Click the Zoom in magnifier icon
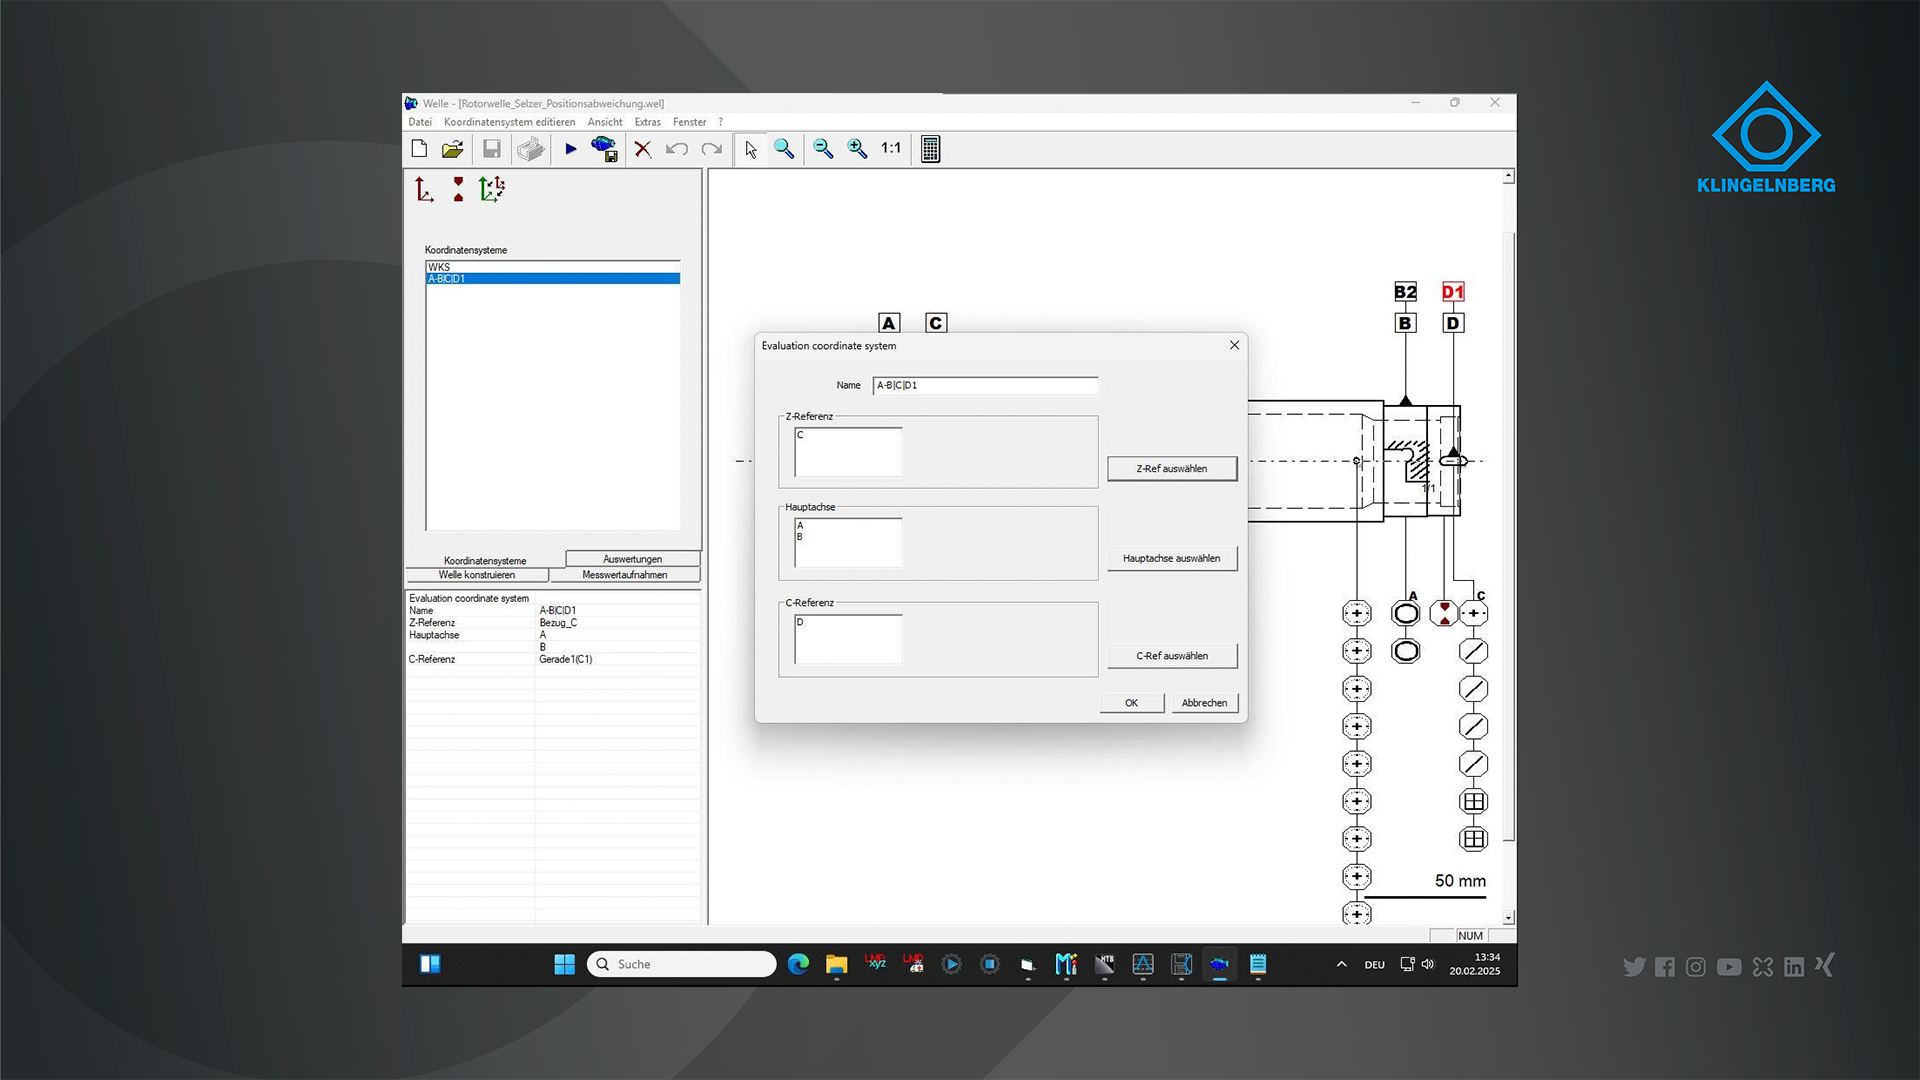Viewport: 1920px width, 1080px height. [x=858, y=149]
